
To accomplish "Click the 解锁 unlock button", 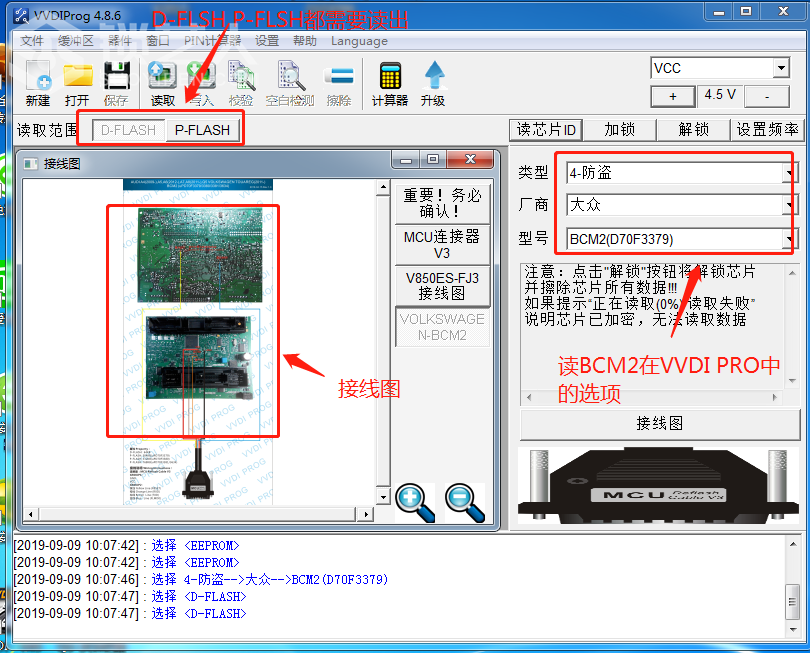I will [x=694, y=130].
